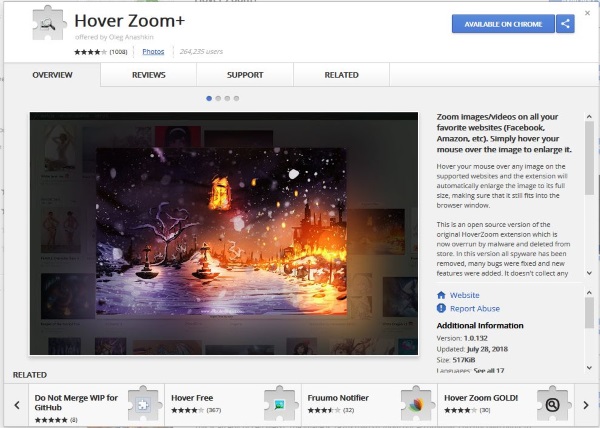Click the five-star rating of Do Not Merge WIP
This screenshot has width=600, height=428.
(x=51, y=420)
